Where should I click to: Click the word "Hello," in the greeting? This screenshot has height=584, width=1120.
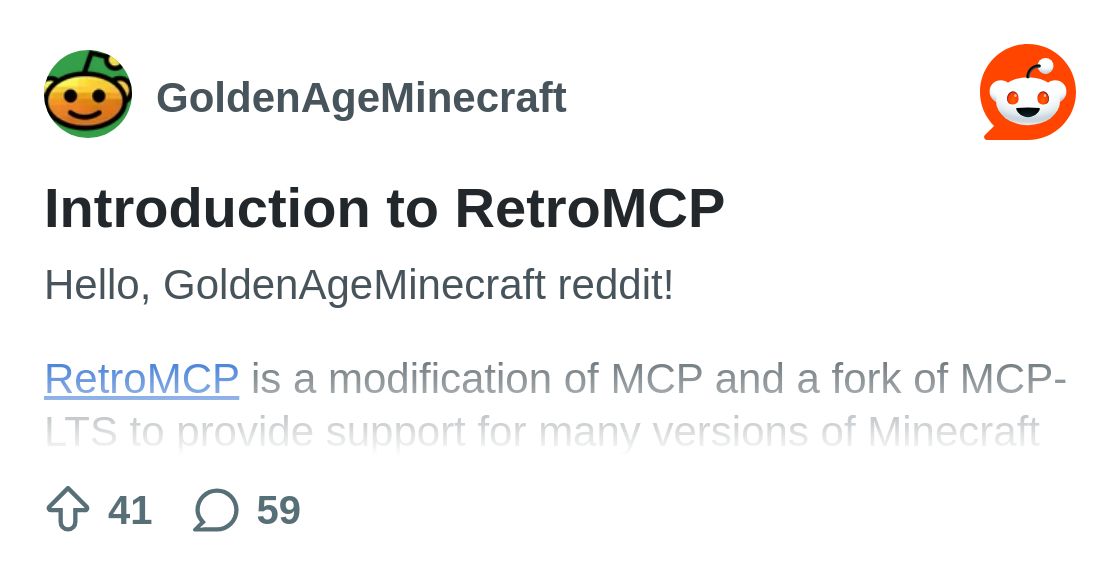pos(97,285)
